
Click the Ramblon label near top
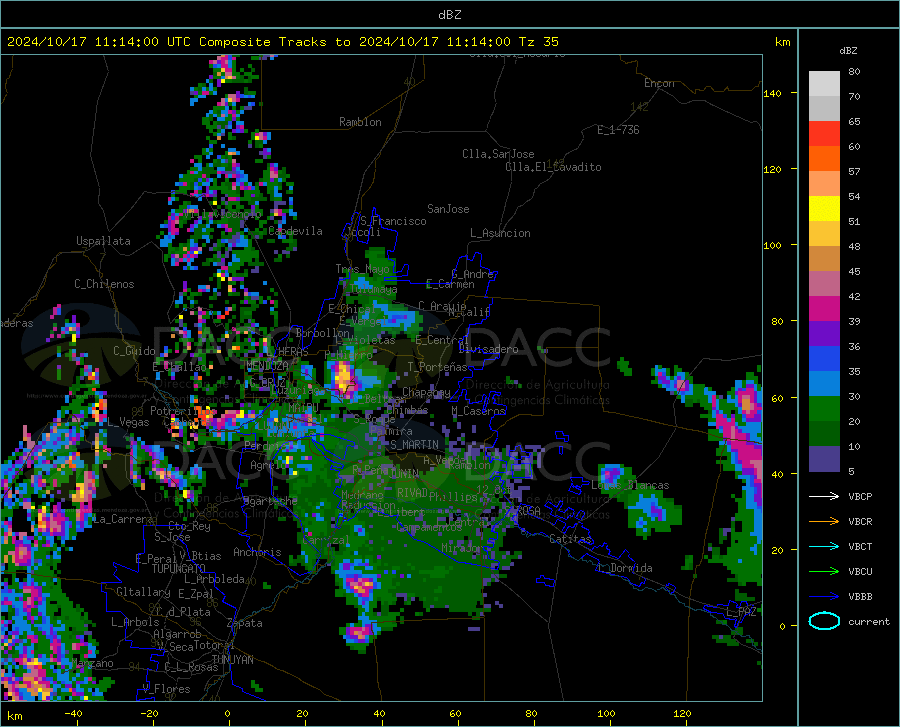point(360,122)
